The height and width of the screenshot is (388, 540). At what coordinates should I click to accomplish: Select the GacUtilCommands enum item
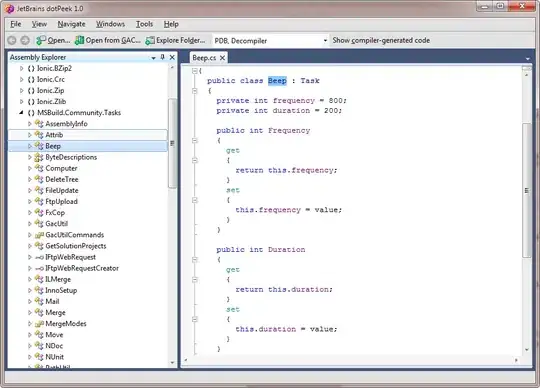point(74,235)
